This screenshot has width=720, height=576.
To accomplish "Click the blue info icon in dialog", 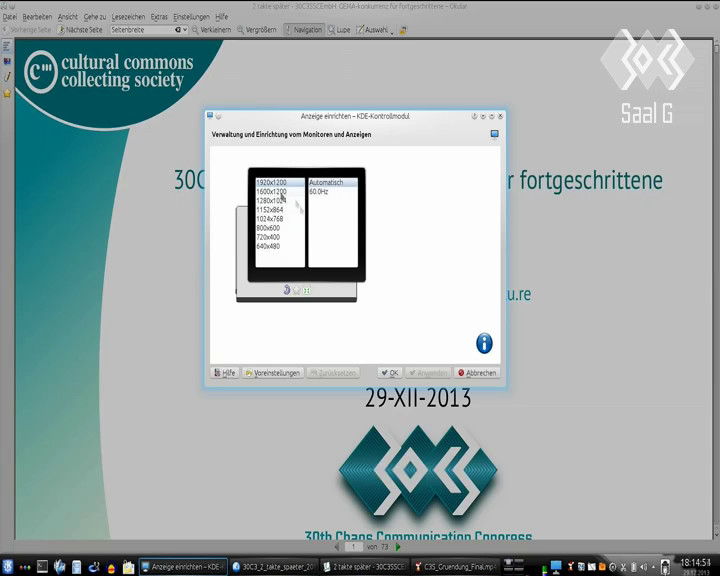I will pos(484,343).
